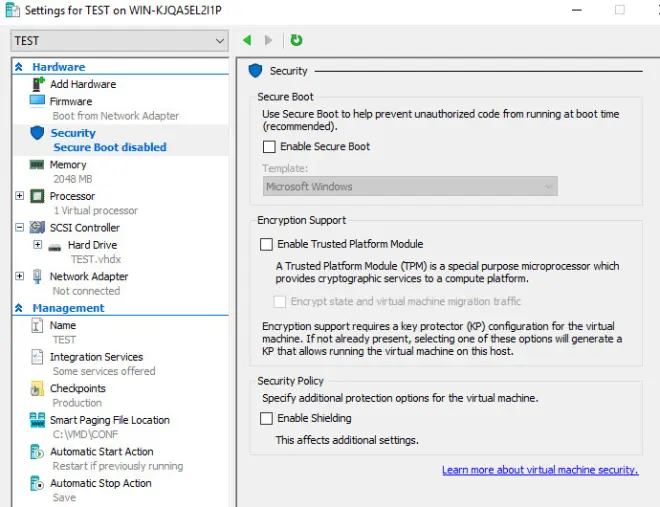Click the green back arrow icon
Viewport: 660px width, 507px height.
247,40
